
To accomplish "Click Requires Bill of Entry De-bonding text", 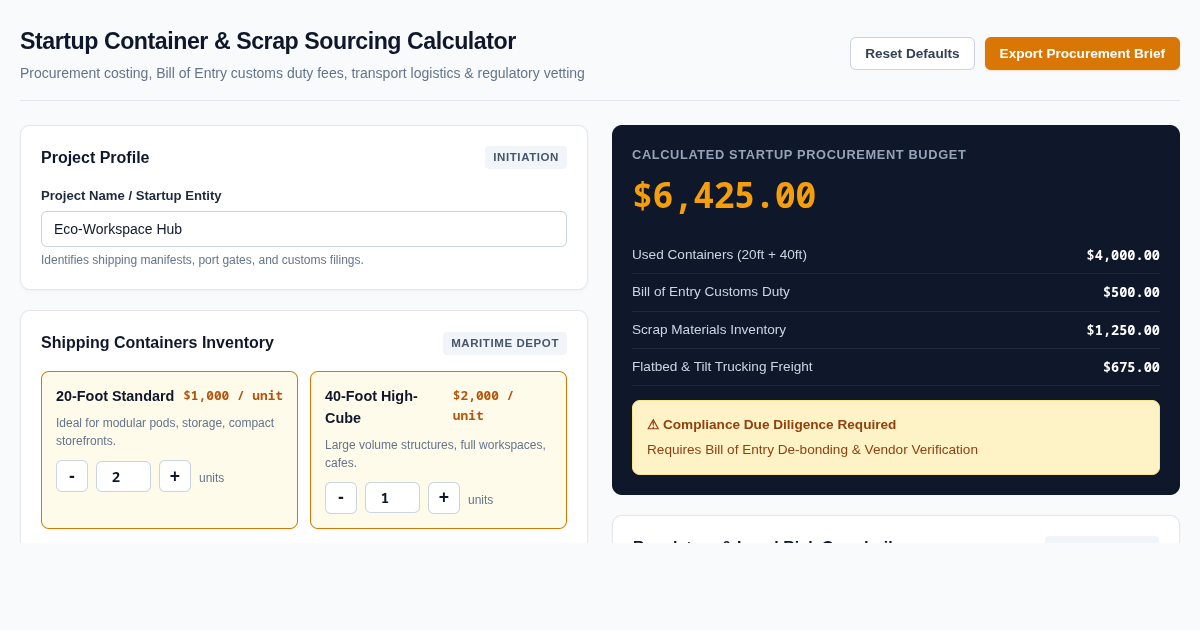I will 812,450.
